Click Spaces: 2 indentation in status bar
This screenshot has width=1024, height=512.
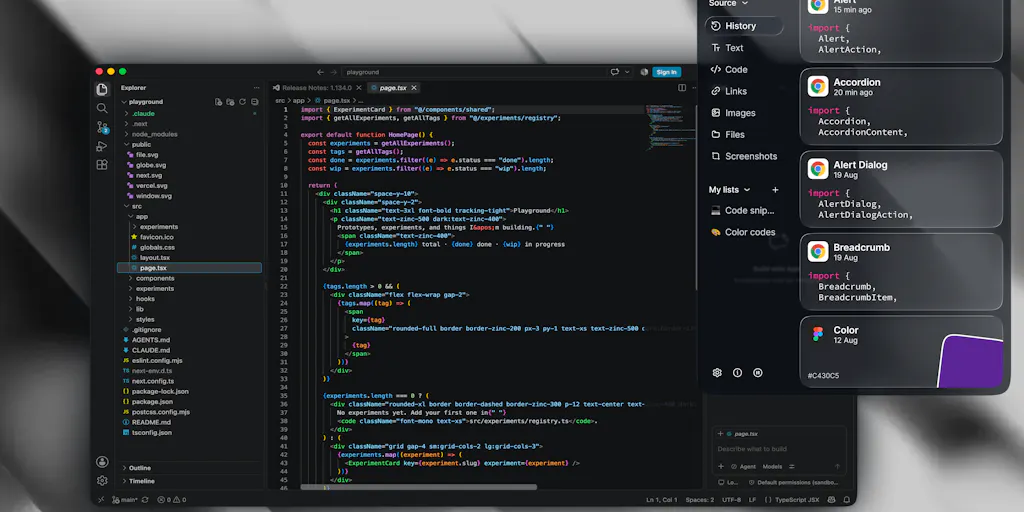tap(699, 500)
